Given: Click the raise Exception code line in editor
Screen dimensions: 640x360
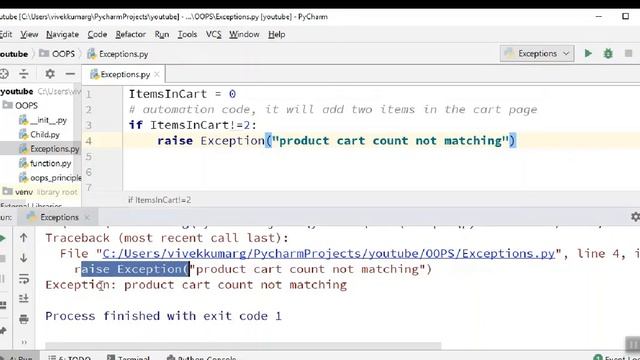Looking at the screenshot, I should click(337, 141).
